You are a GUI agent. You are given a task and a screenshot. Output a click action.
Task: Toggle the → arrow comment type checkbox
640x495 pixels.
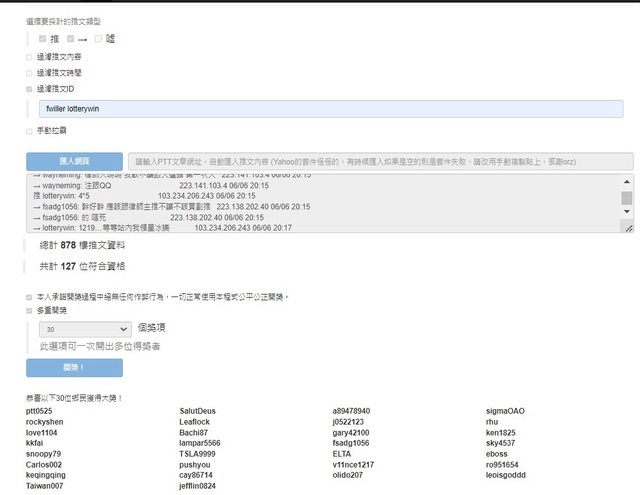[x=71, y=39]
